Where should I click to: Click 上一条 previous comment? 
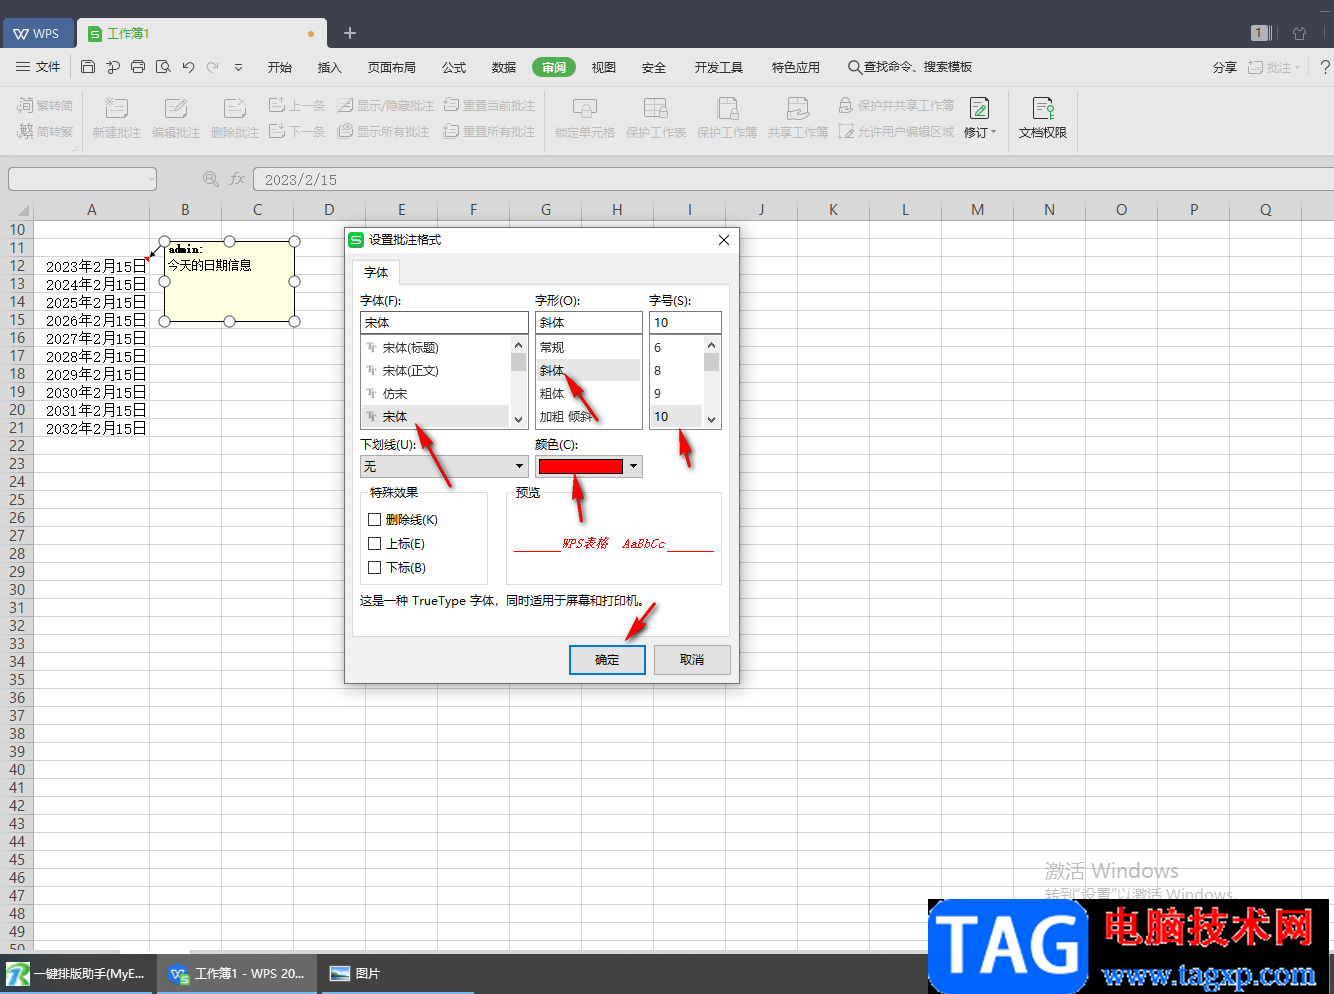click(297, 105)
